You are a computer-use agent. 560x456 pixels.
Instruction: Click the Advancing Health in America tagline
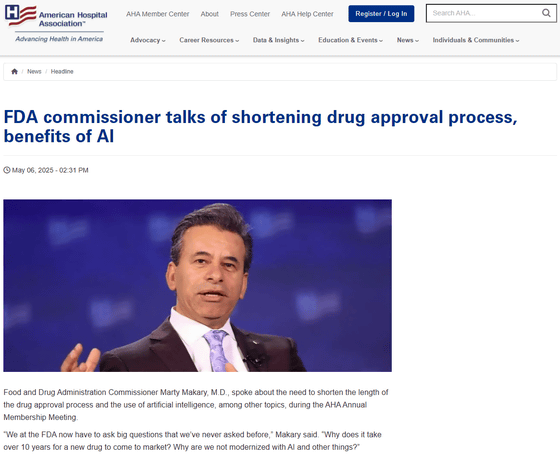point(59,39)
